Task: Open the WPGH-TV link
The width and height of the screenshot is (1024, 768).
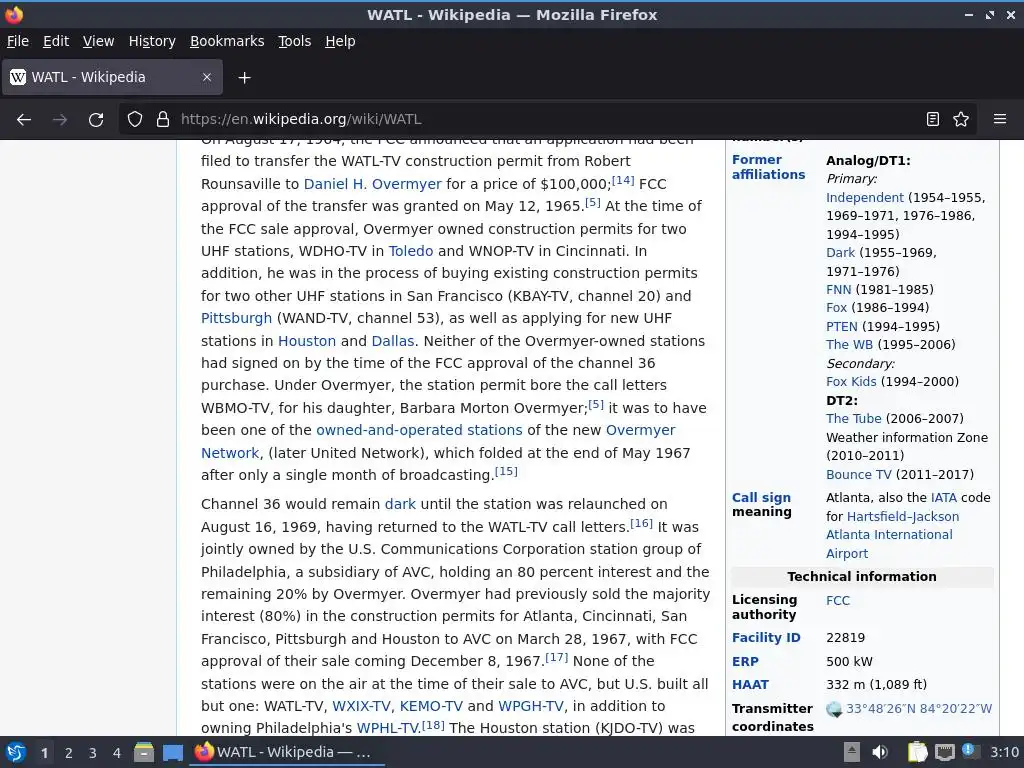Action: [530, 706]
